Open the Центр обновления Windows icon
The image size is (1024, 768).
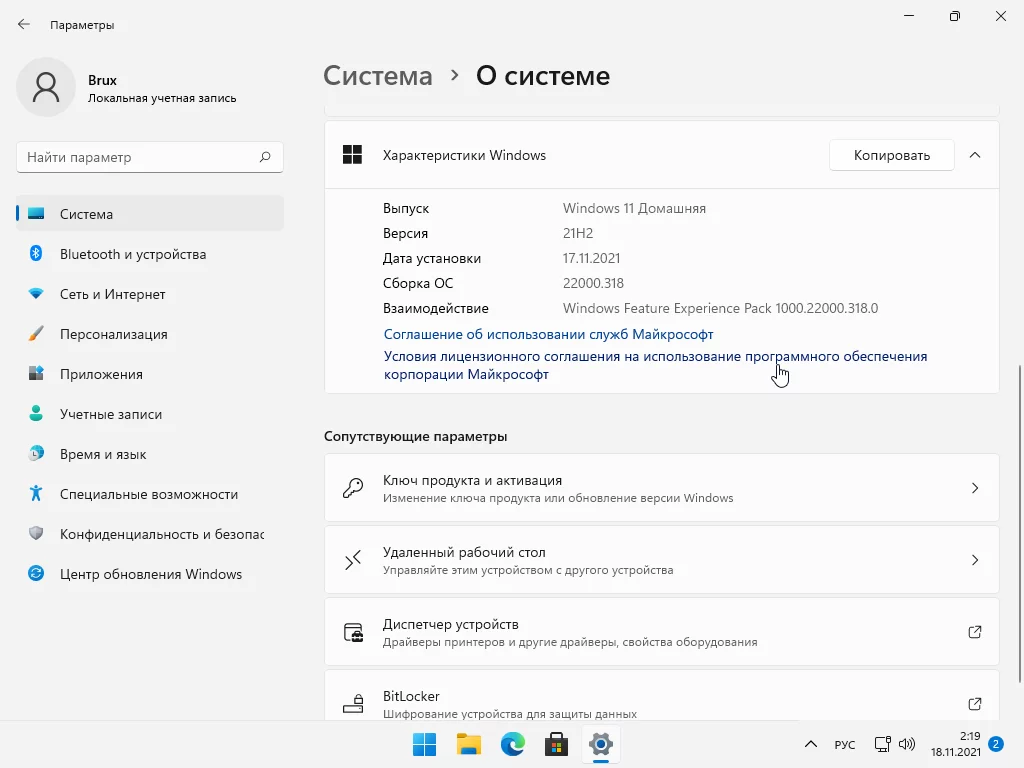click(36, 574)
